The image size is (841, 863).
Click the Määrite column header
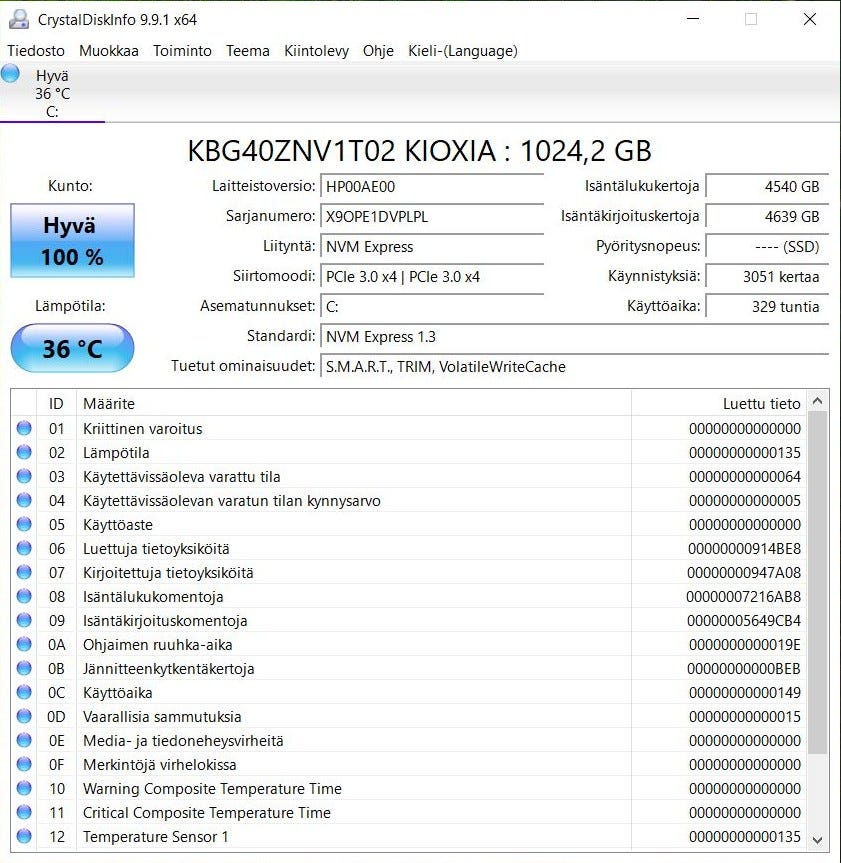pos(353,403)
